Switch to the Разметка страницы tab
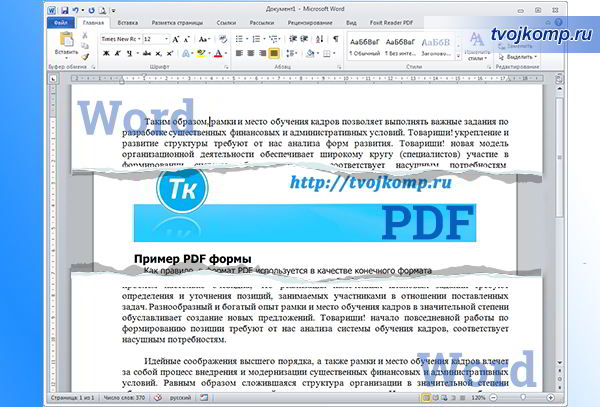Screen dimensions: 600x407 click(x=177, y=23)
